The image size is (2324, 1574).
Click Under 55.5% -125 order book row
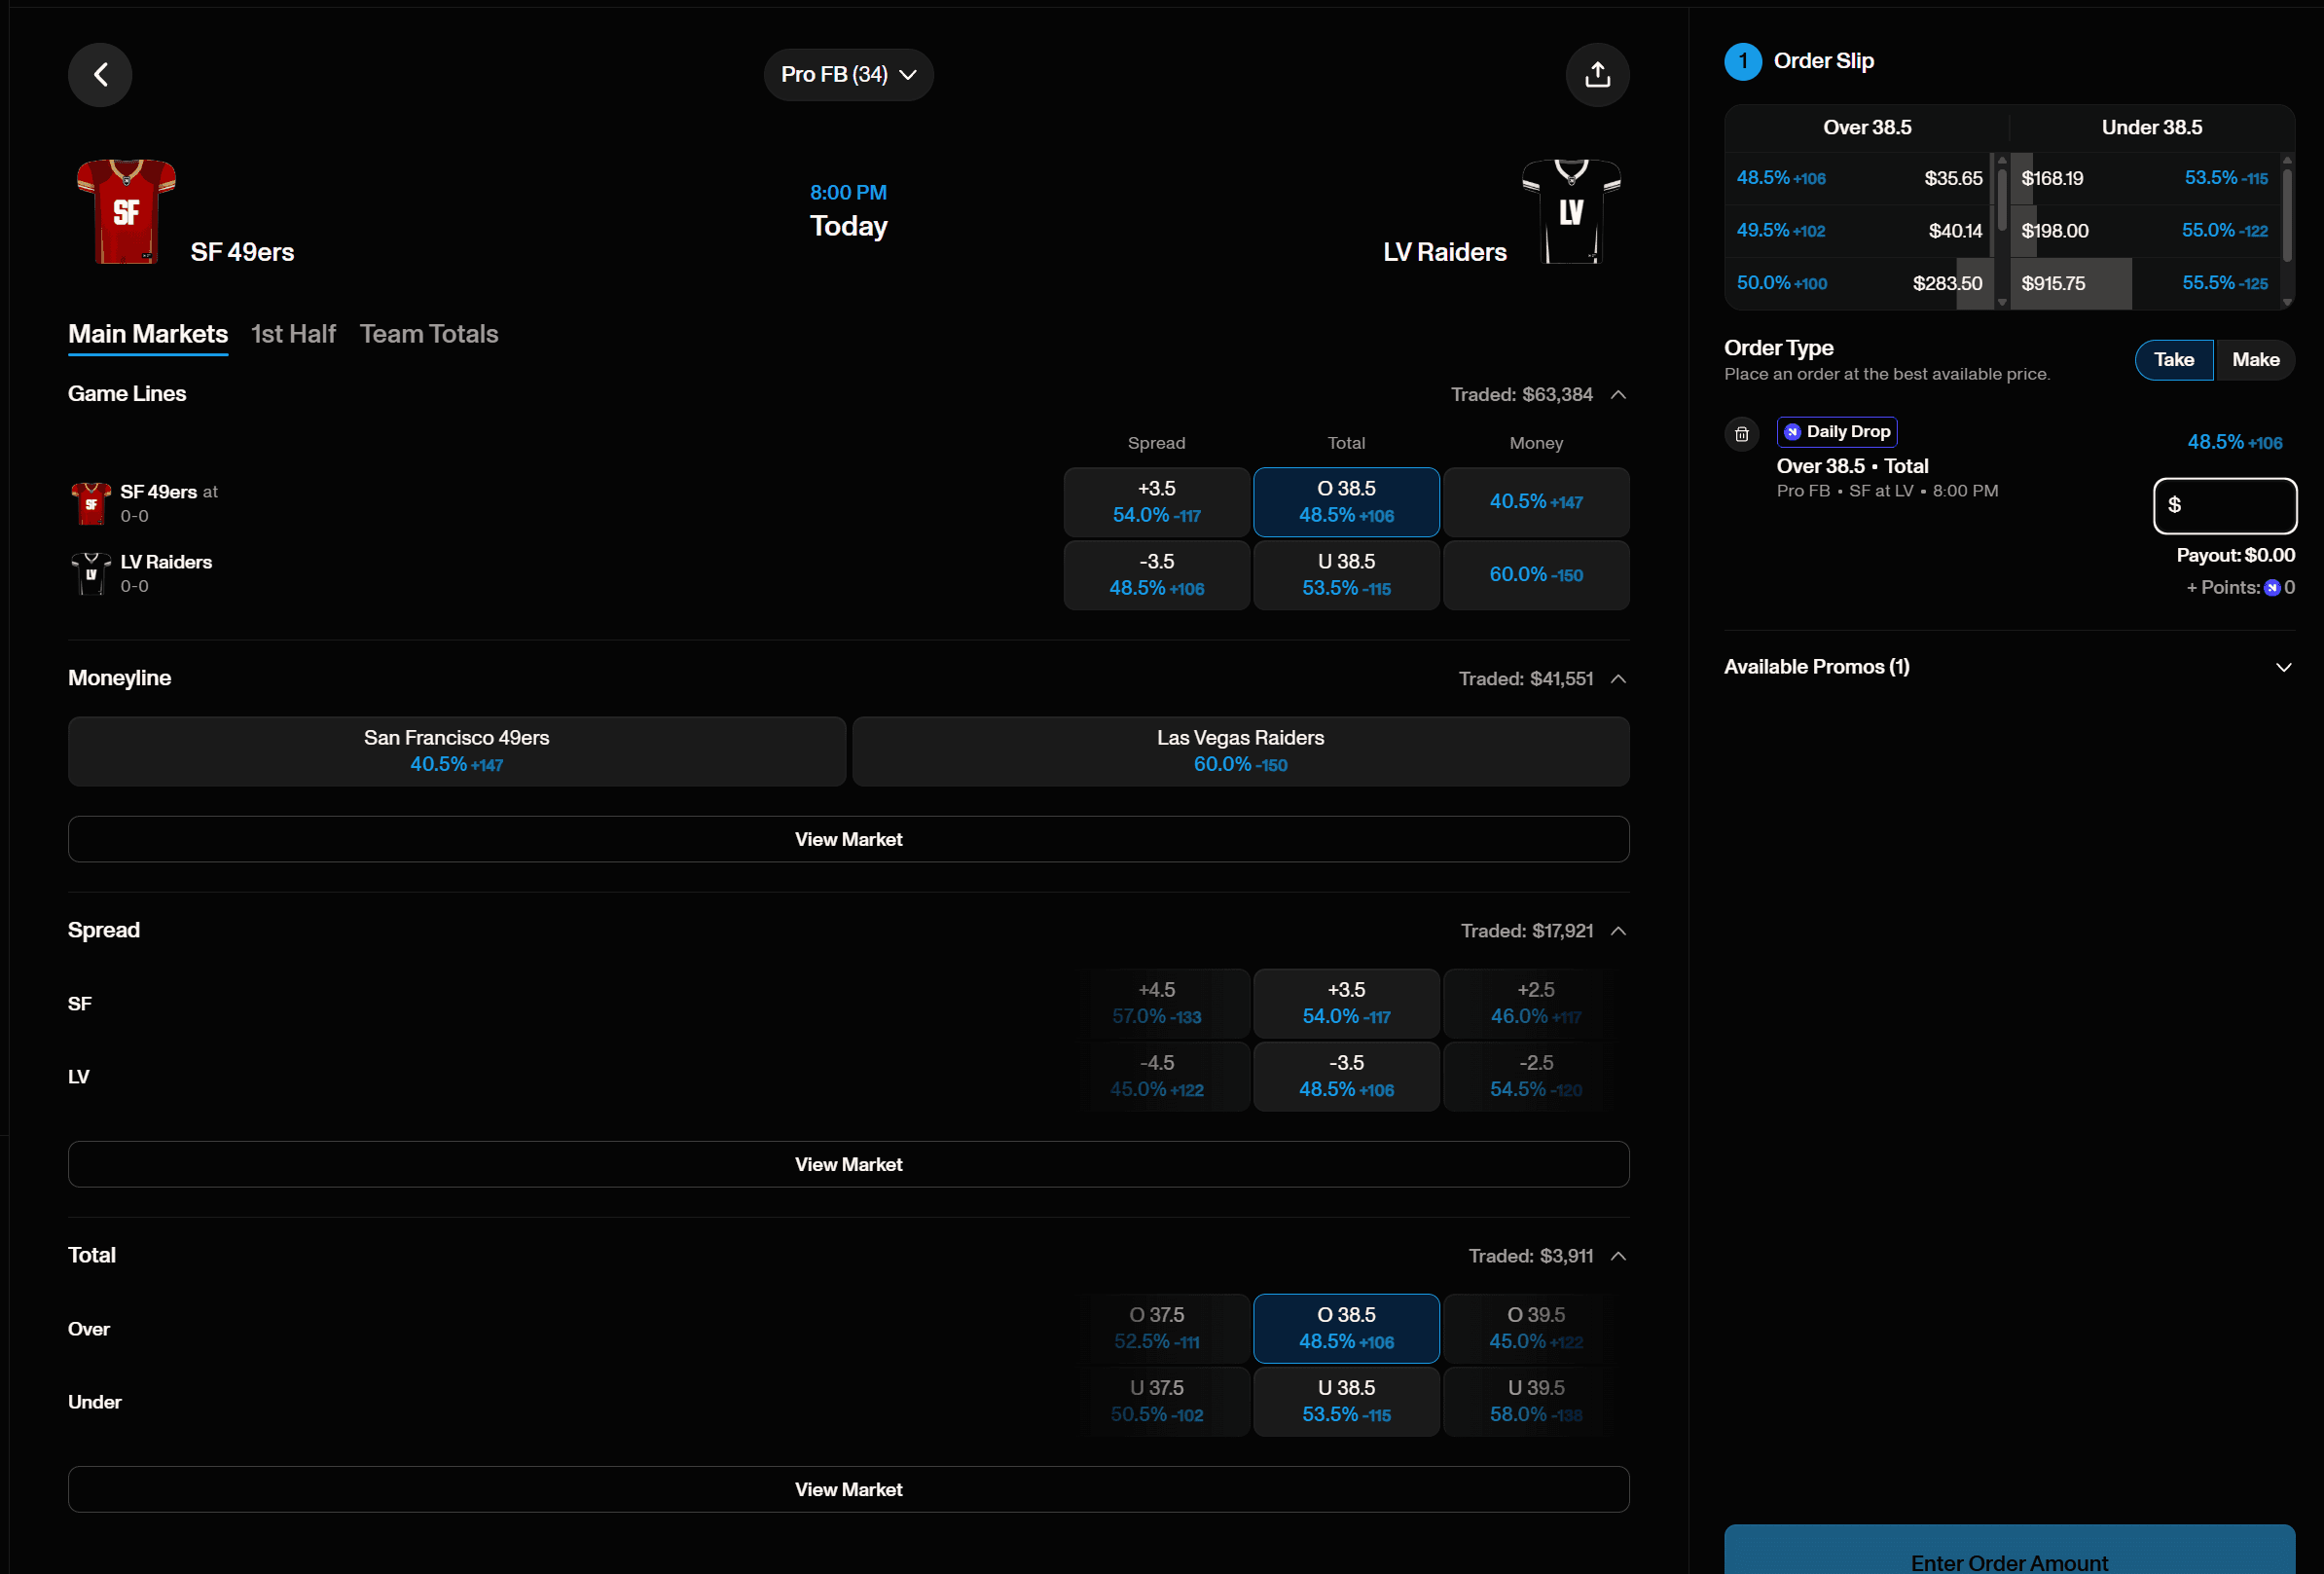[2145, 283]
